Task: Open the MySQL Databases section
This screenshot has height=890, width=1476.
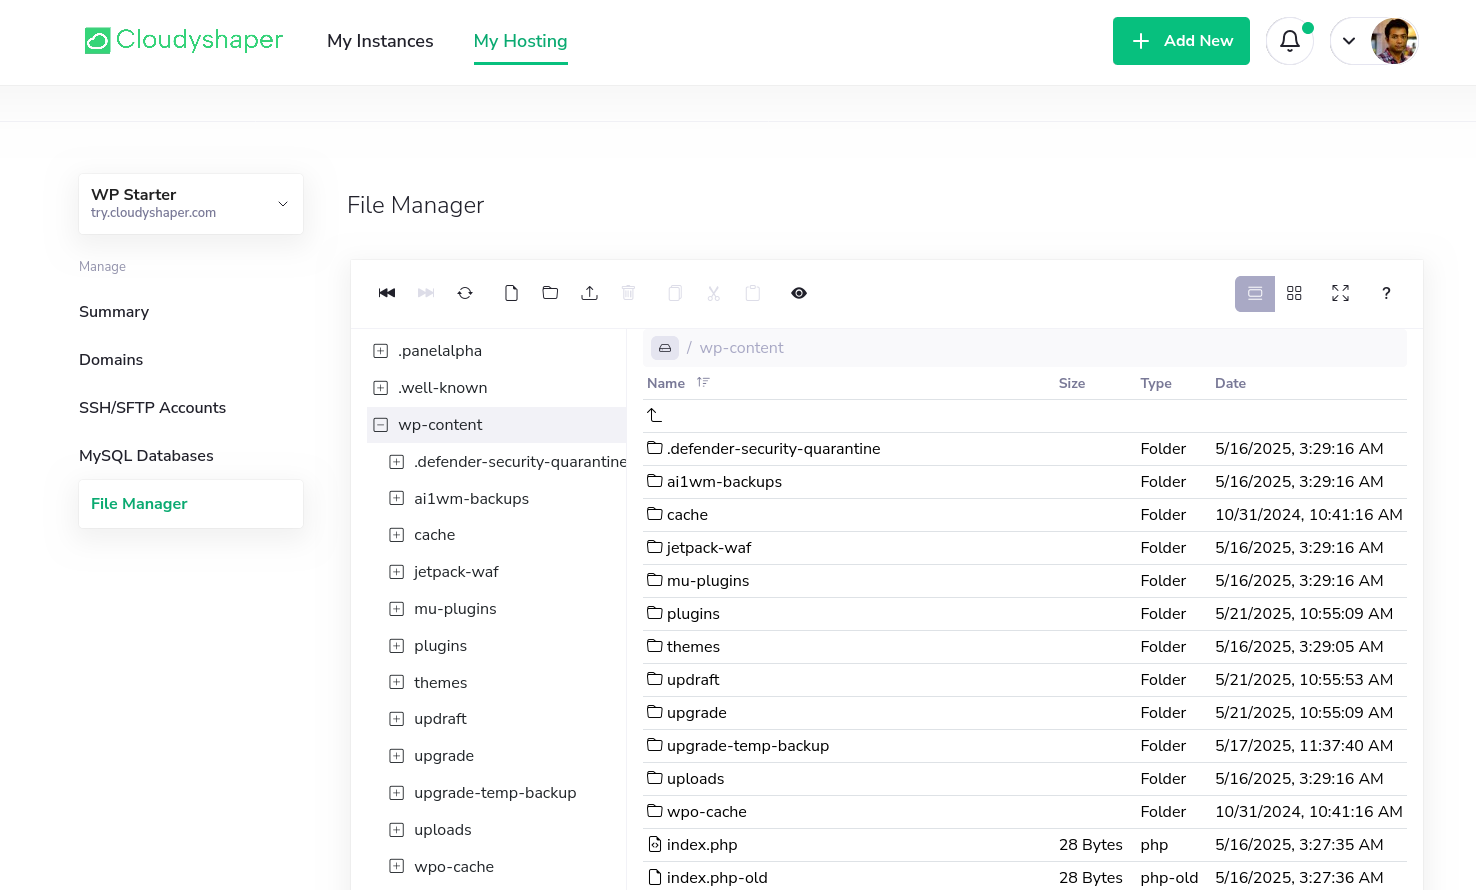Action: (x=146, y=455)
